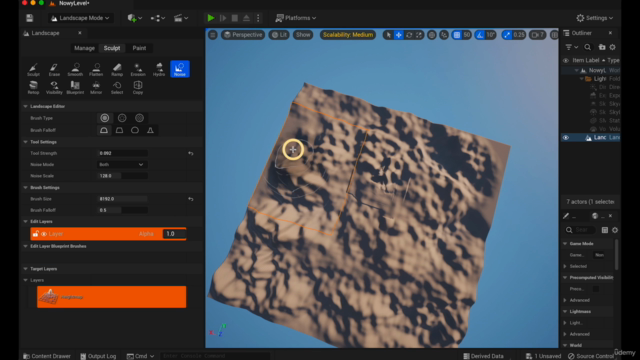Adjust the Brush Size slider
The width and height of the screenshot is (640, 360).
123,199
